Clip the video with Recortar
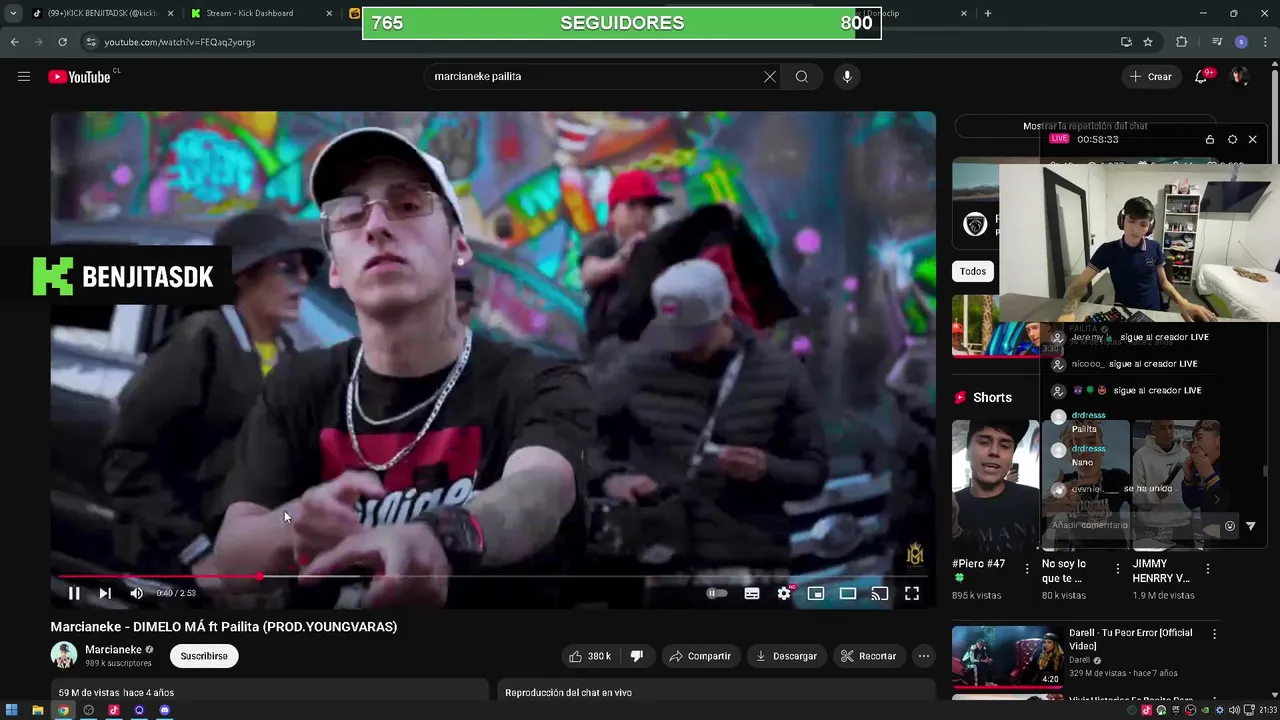This screenshot has width=1280, height=720. tap(868, 656)
